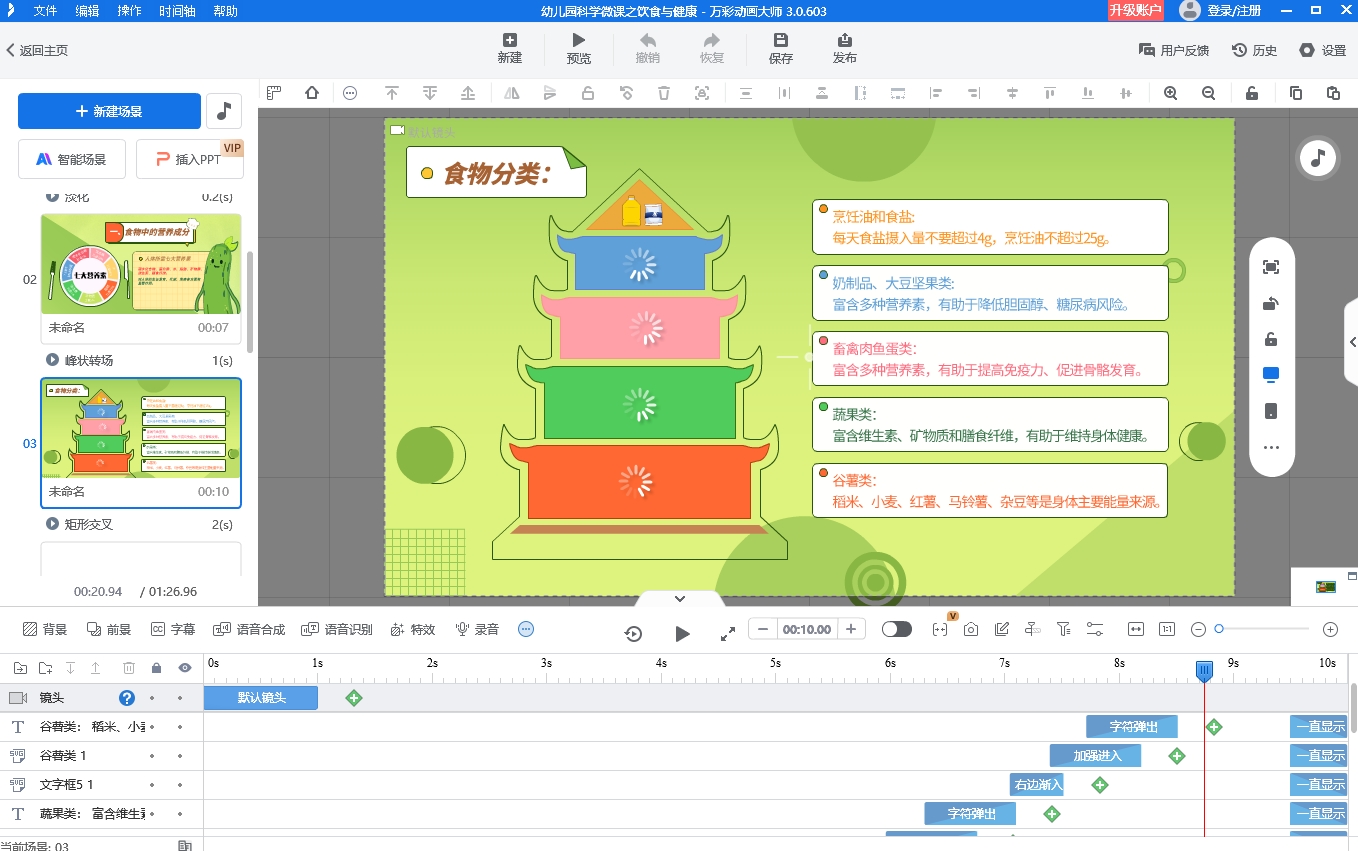Open the 编辑 menu
The width and height of the screenshot is (1358, 851).
(x=87, y=11)
